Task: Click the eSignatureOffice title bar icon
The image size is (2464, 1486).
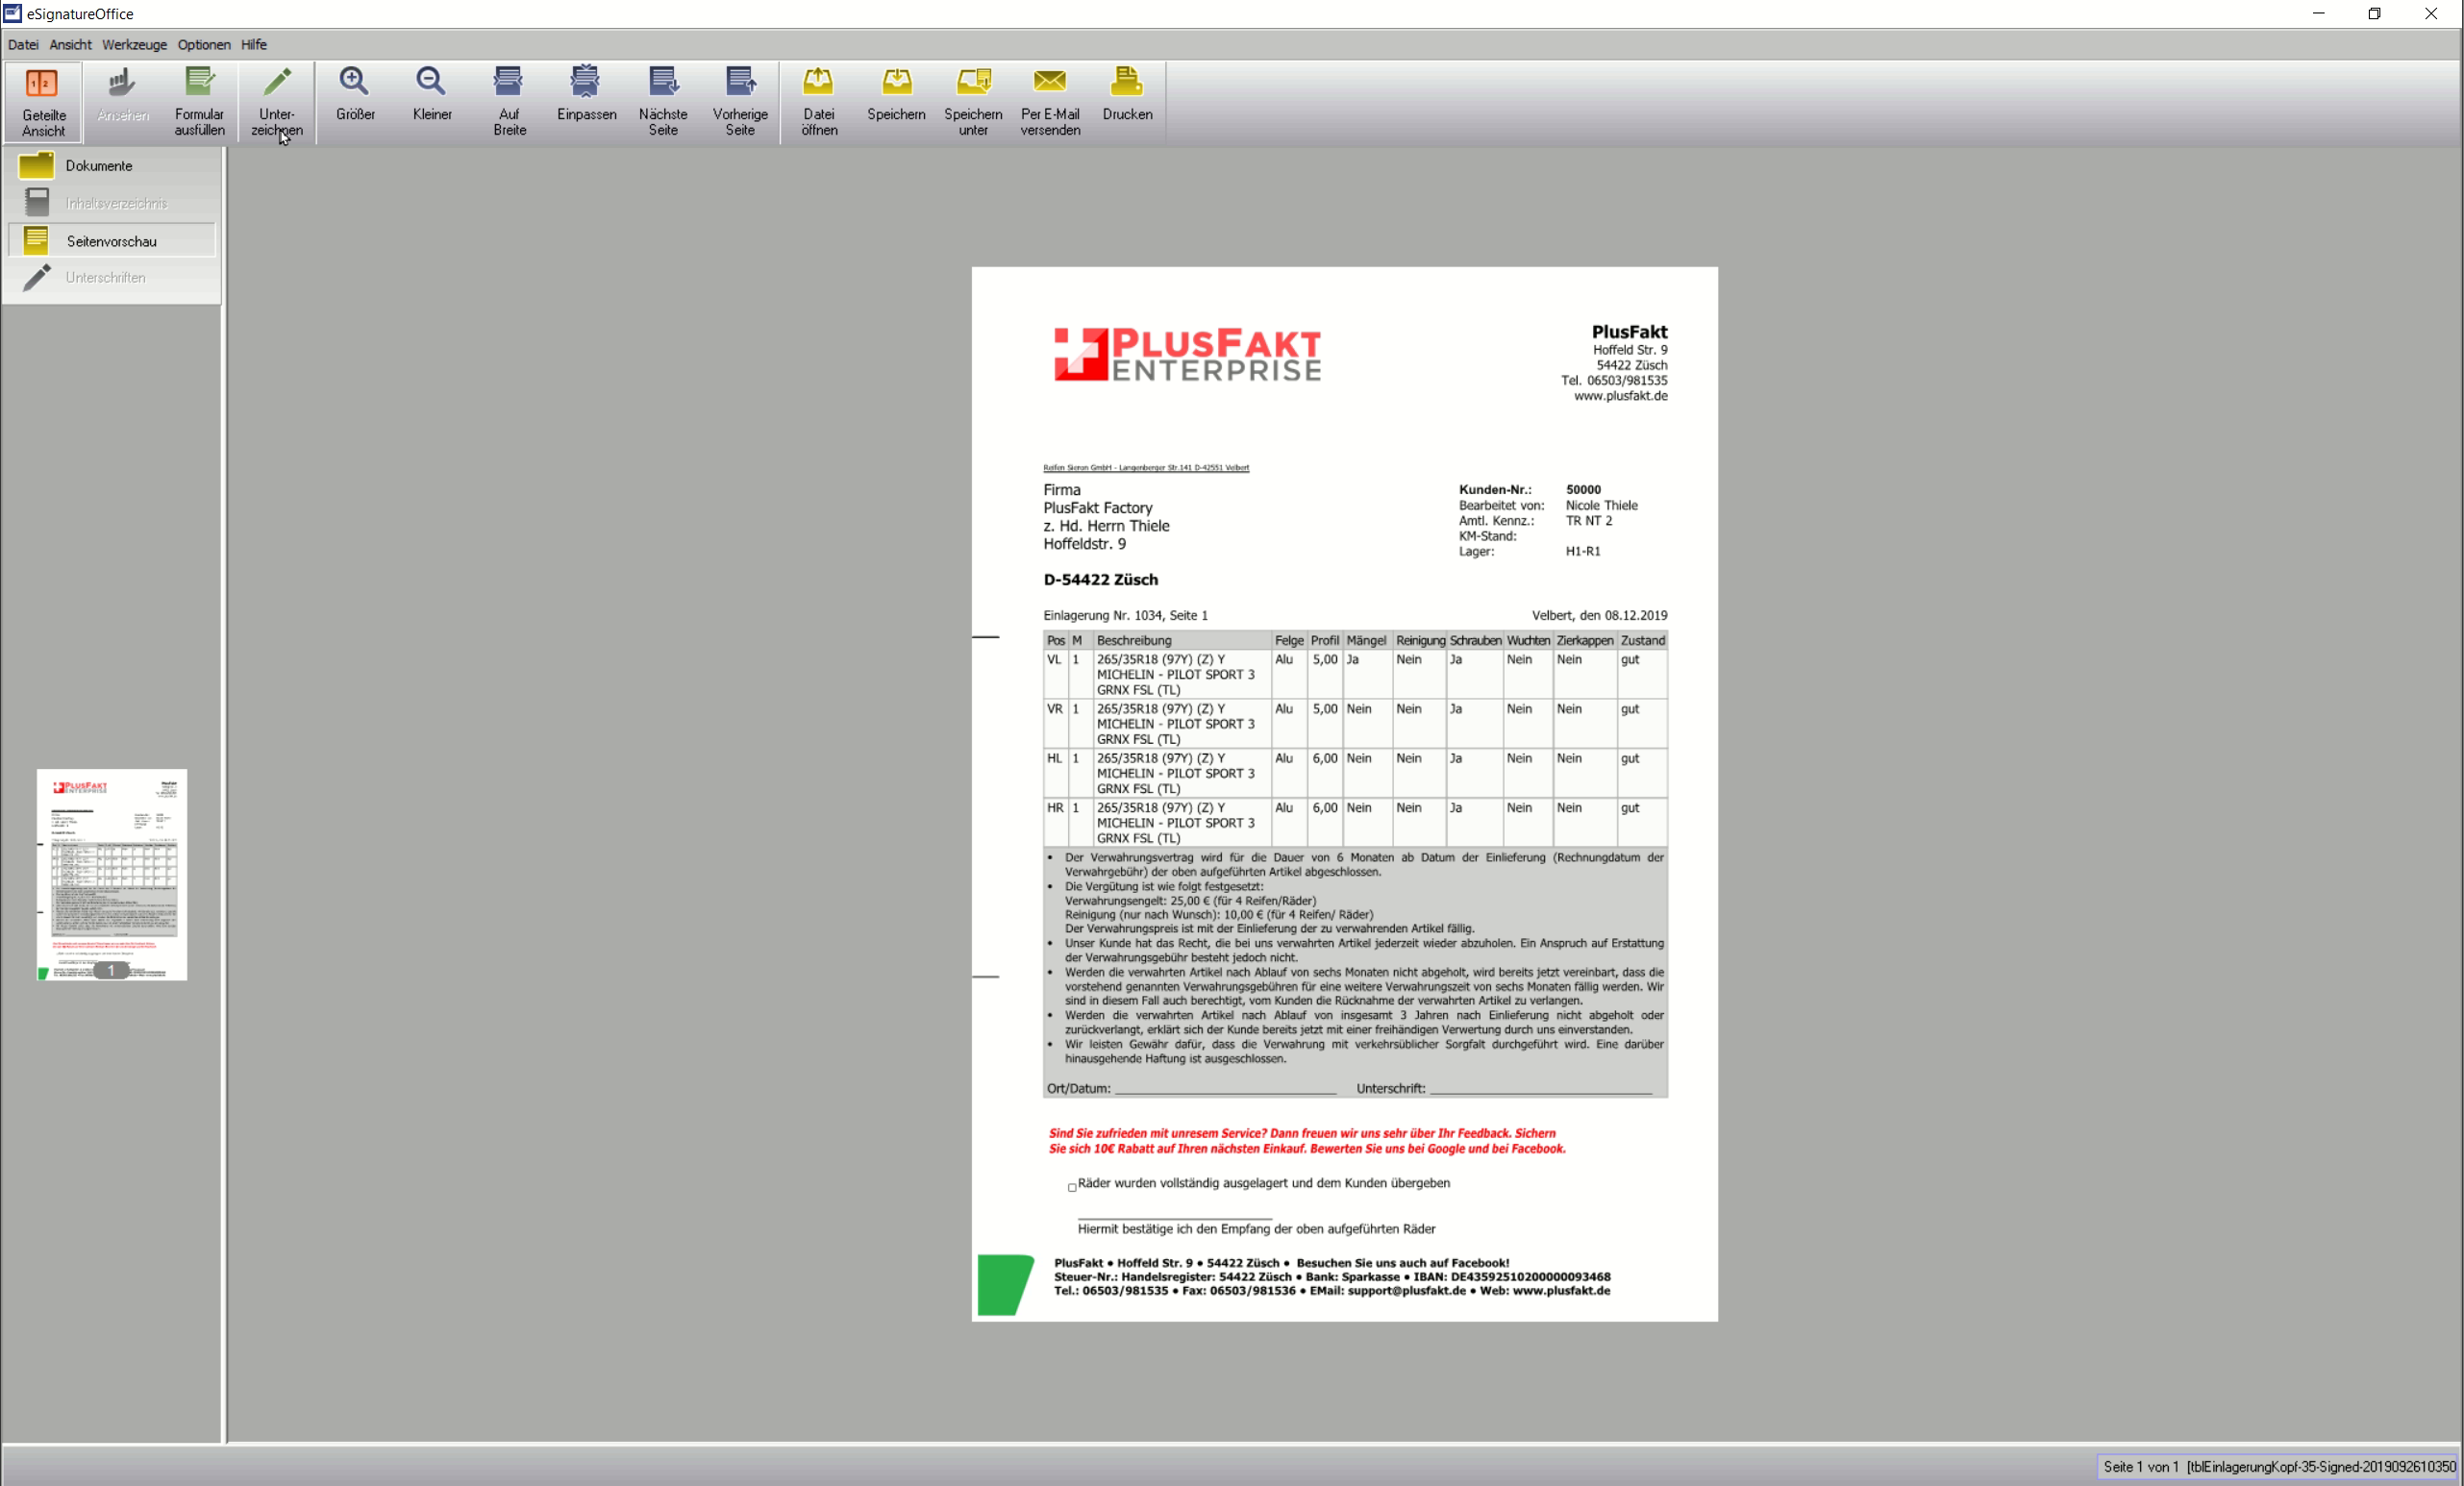Action: (12, 14)
